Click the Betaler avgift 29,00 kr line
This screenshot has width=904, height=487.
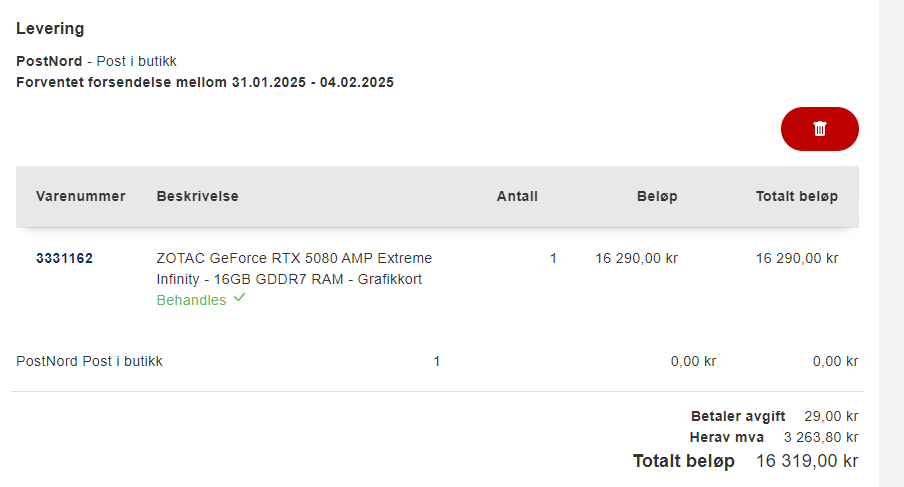tap(774, 416)
